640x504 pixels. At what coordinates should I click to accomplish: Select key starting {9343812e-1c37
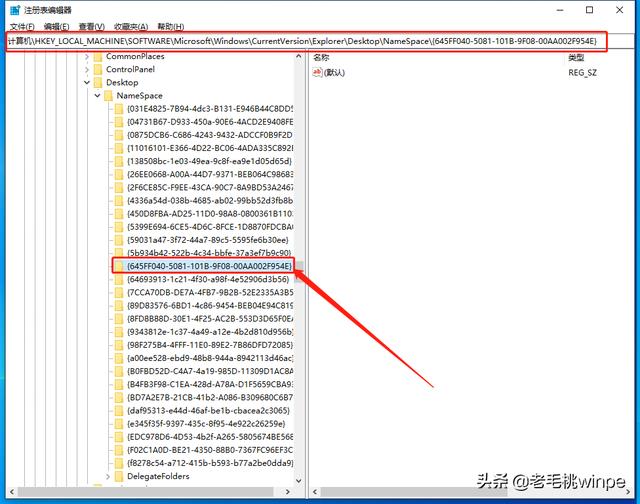click(x=210, y=332)
